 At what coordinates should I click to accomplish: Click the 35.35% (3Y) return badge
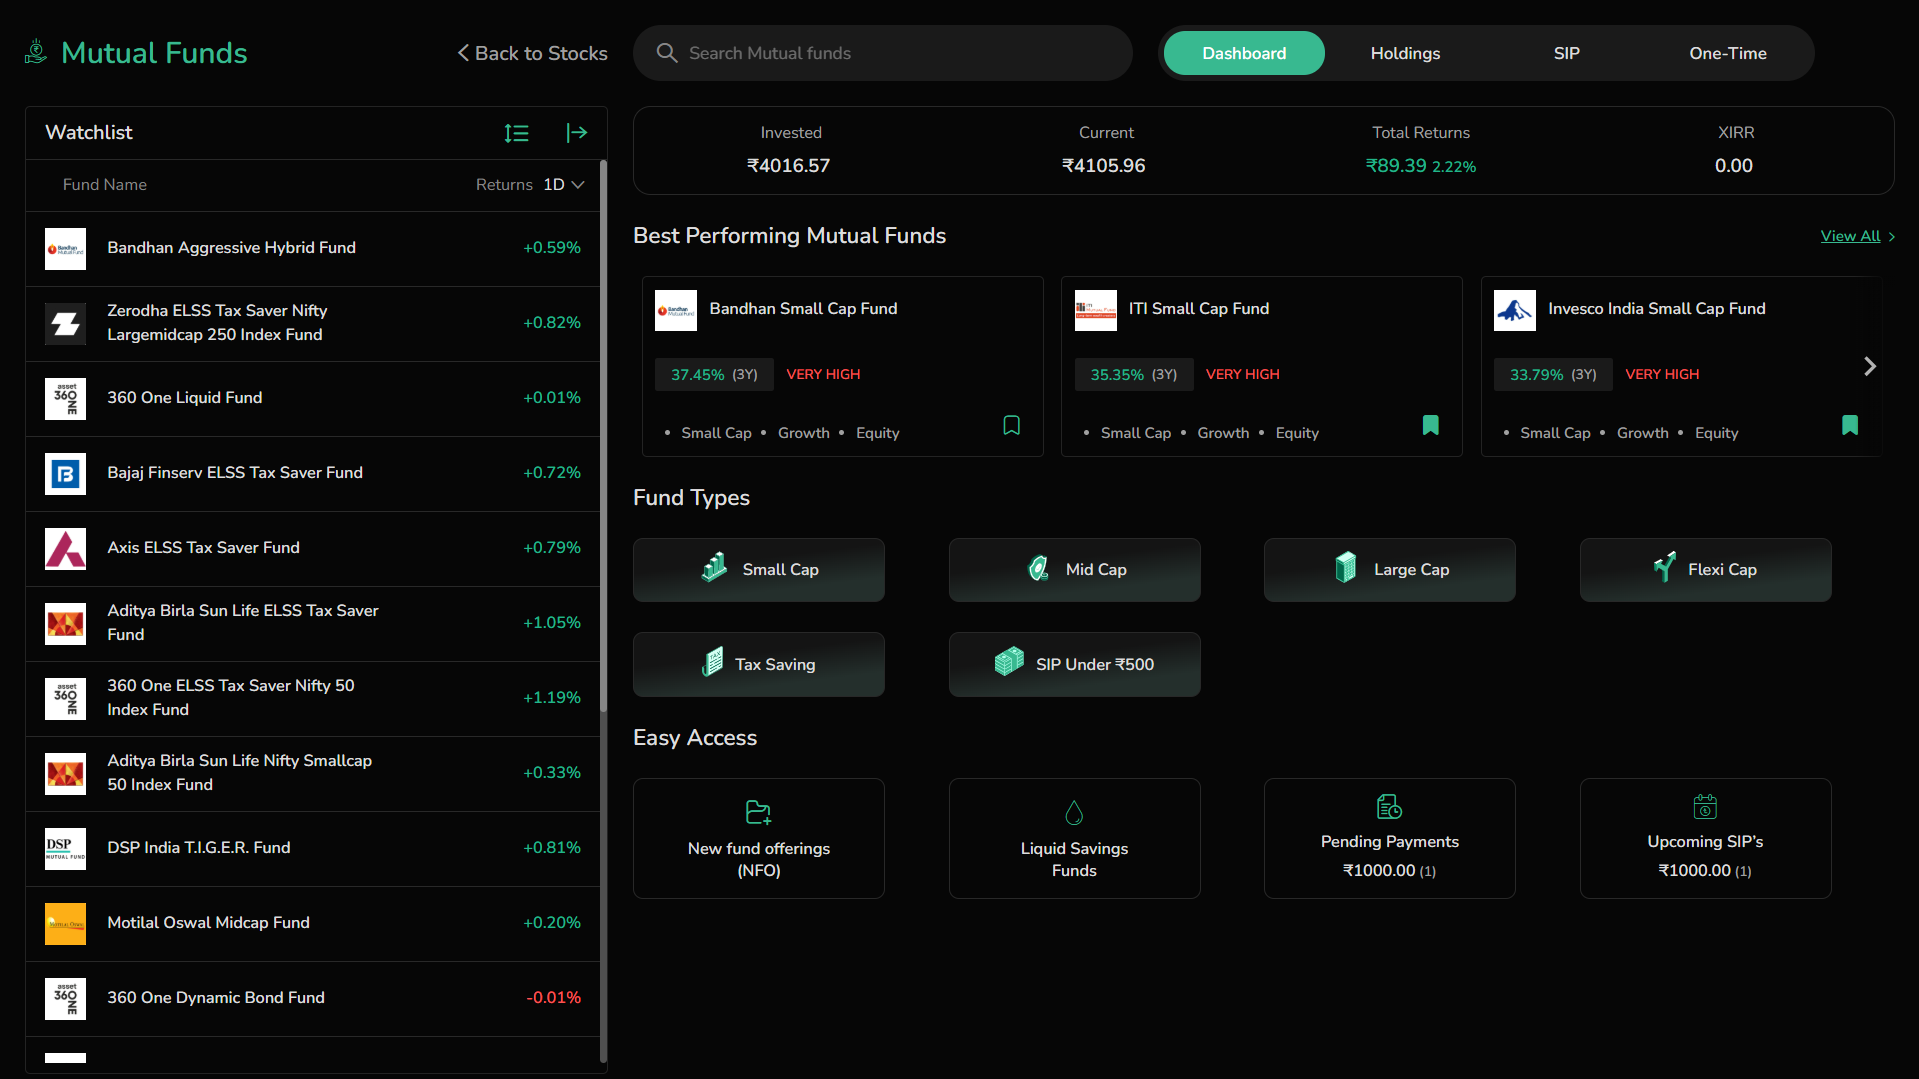(x=1134, y=374)
